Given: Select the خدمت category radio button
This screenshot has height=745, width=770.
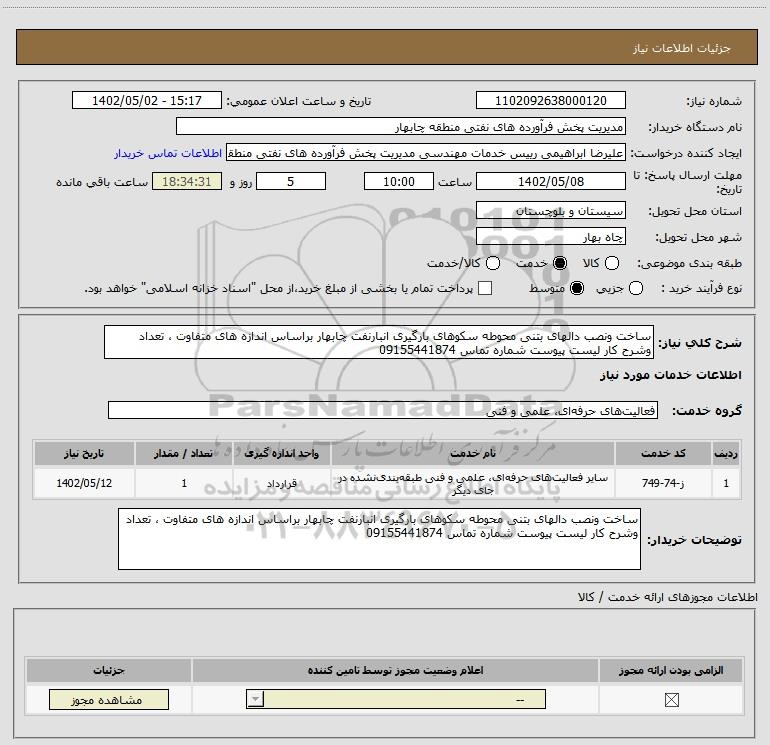Looking at the screenshot, I should point(560,263).
